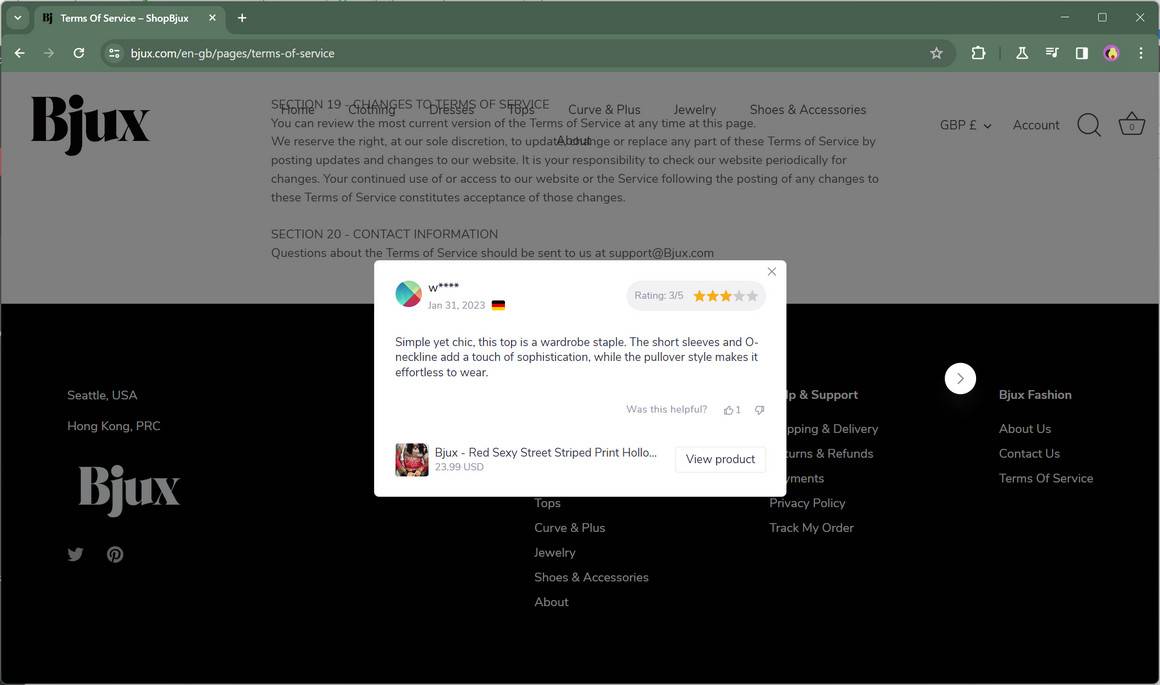The height and width of the screenshot is (685, 1160).
Task: Open the shopping basket icon
Action: click(x=1131, y=124)
